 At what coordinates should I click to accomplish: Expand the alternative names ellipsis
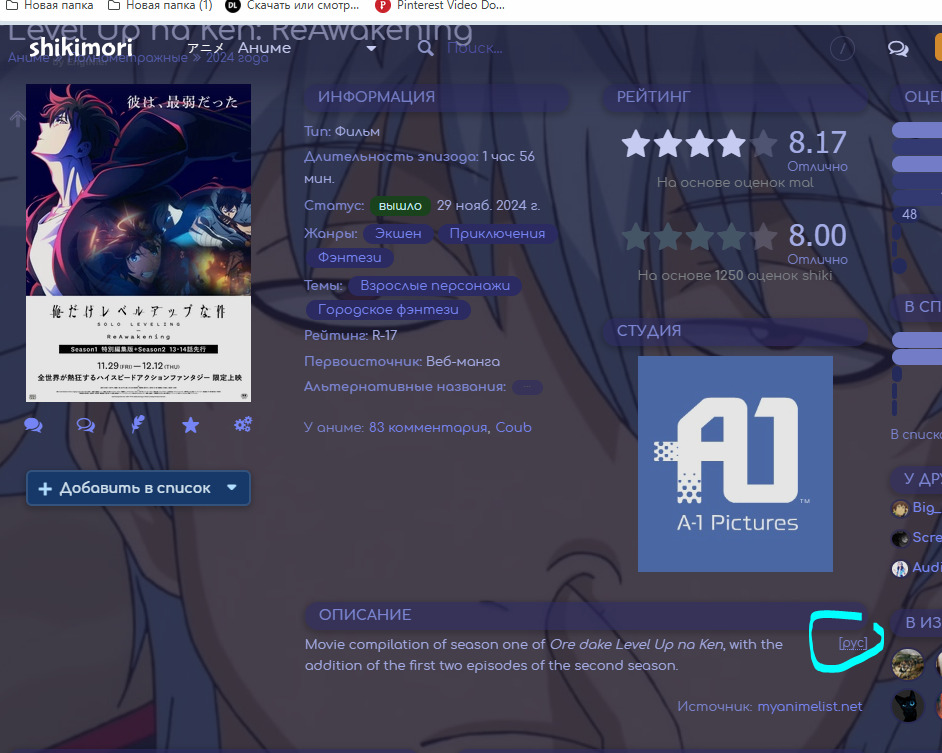tap(527, 387)
